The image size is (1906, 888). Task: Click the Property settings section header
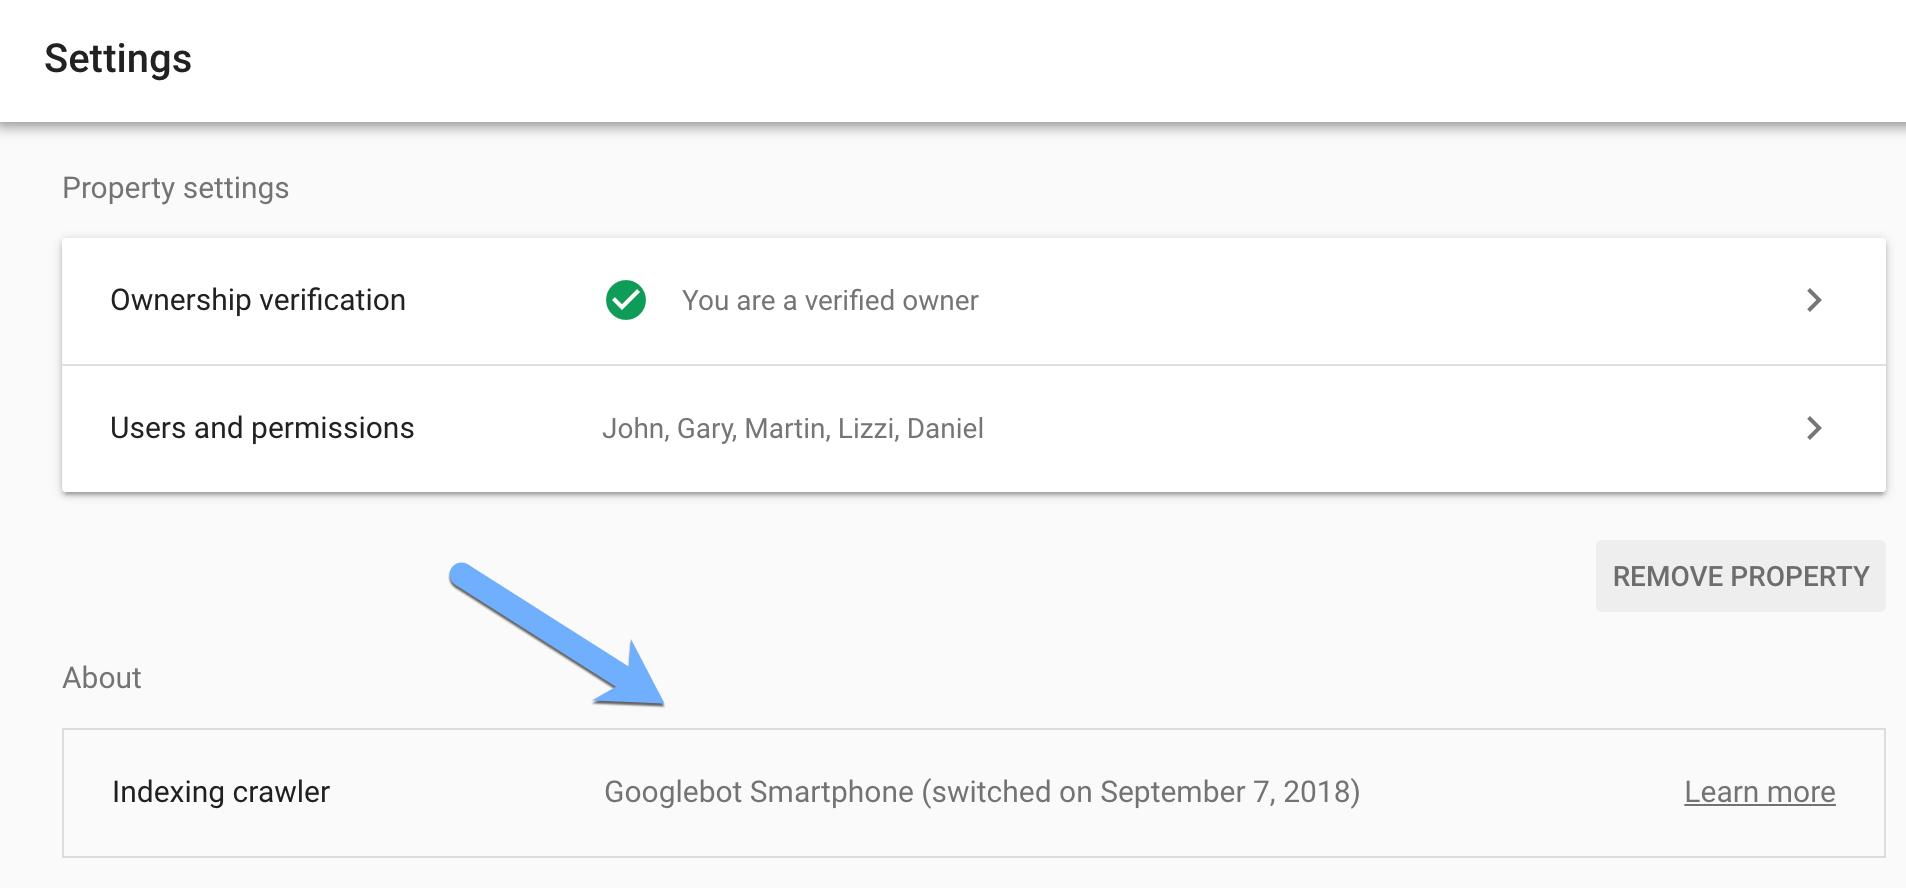point(176,187)
